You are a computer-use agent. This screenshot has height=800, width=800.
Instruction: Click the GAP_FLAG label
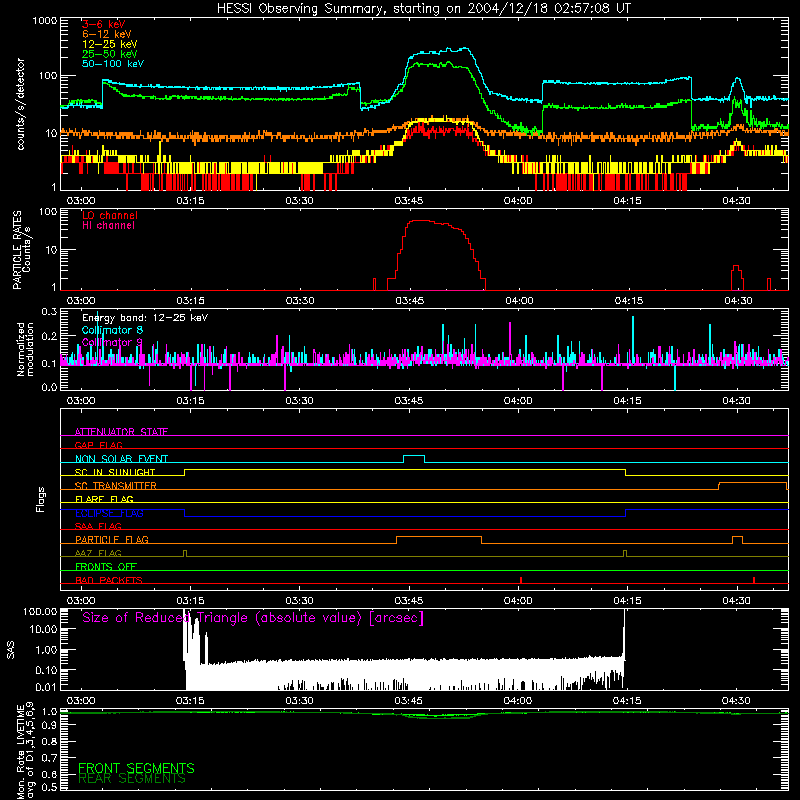point(98,445)
